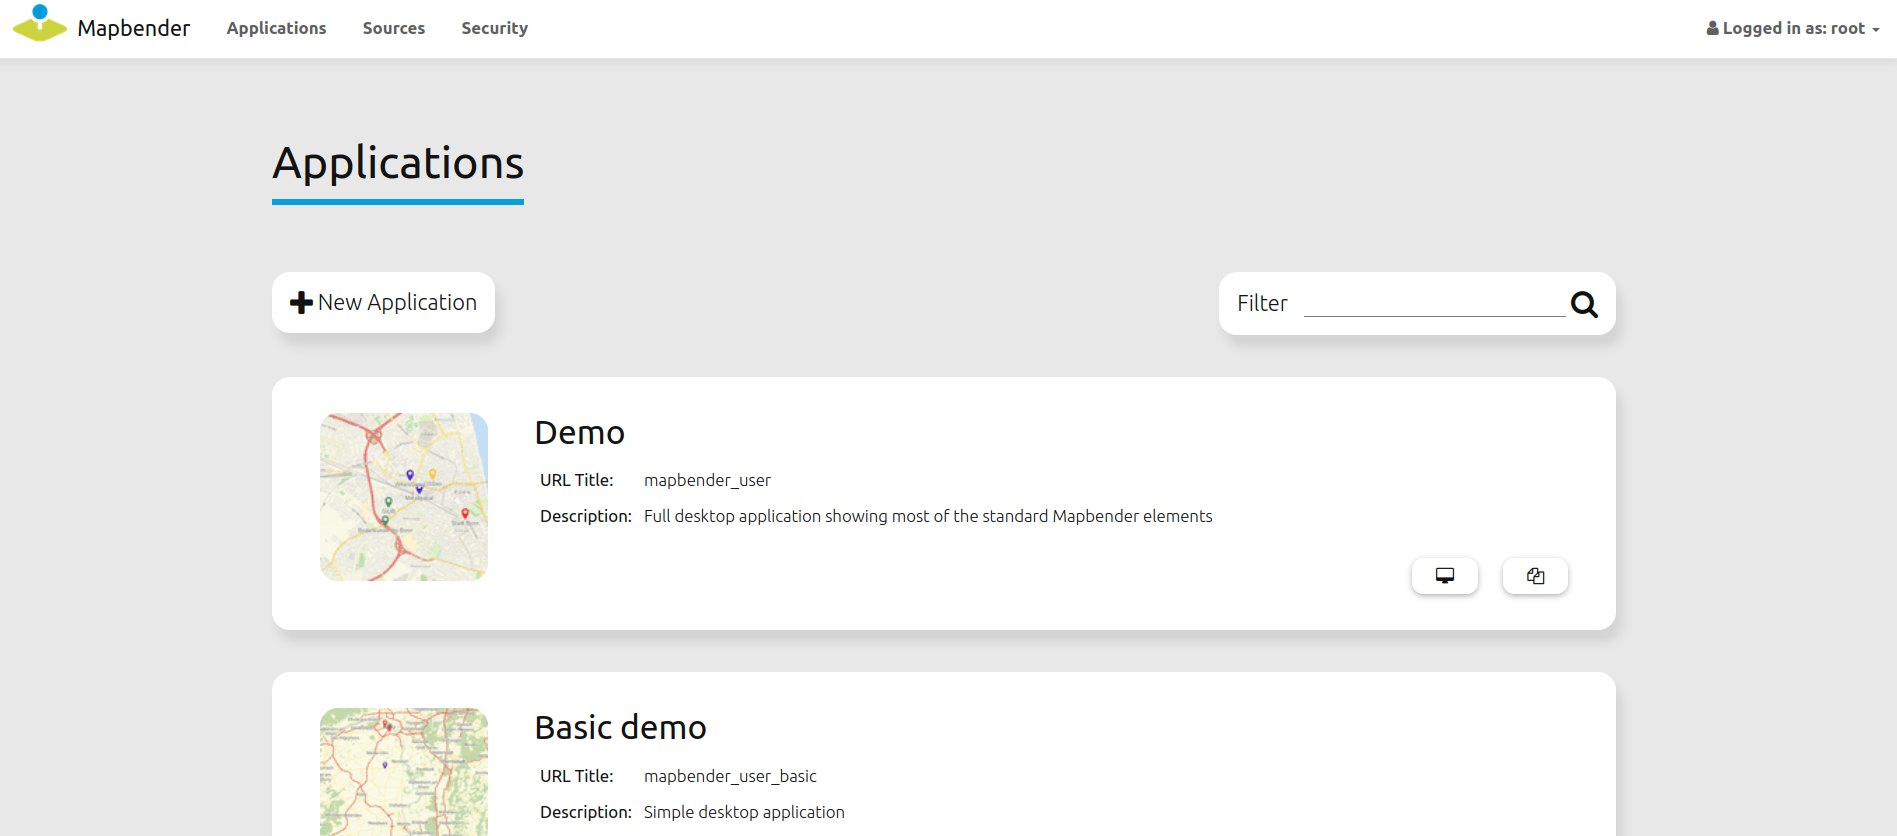
Task: Expand the 'Logged in as: root' dropdown
Action: pyautogui.click(x=1793, y=29)
